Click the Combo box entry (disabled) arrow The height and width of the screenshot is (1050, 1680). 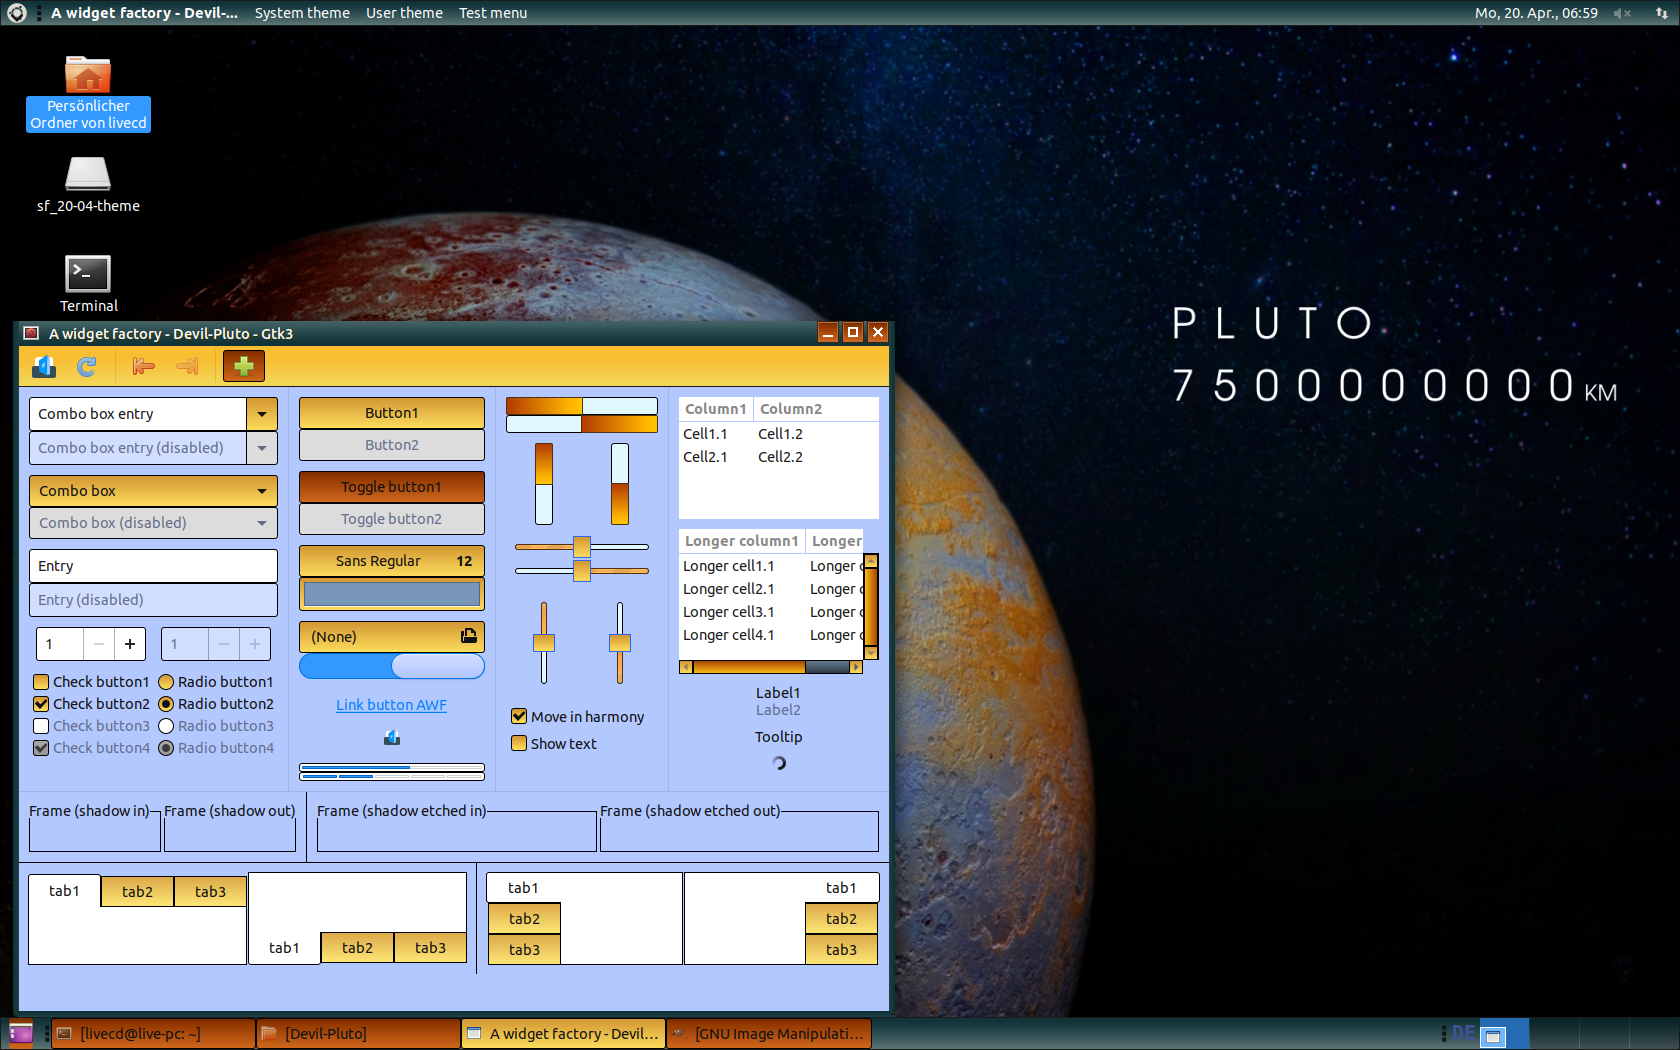tap(262, 448)
